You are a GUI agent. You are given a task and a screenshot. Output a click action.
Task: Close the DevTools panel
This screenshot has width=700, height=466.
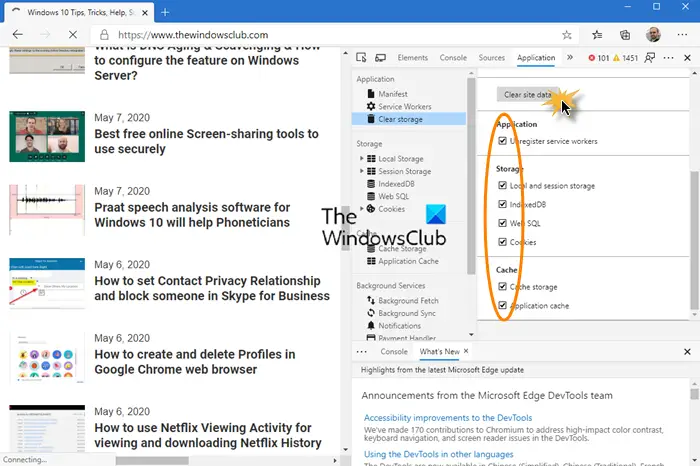pyautogui.click(x=687, y=58)
